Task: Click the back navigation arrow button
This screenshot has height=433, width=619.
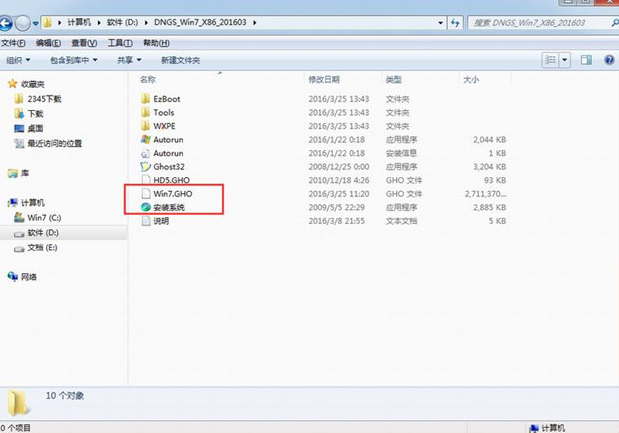Action: click(5, 23)
